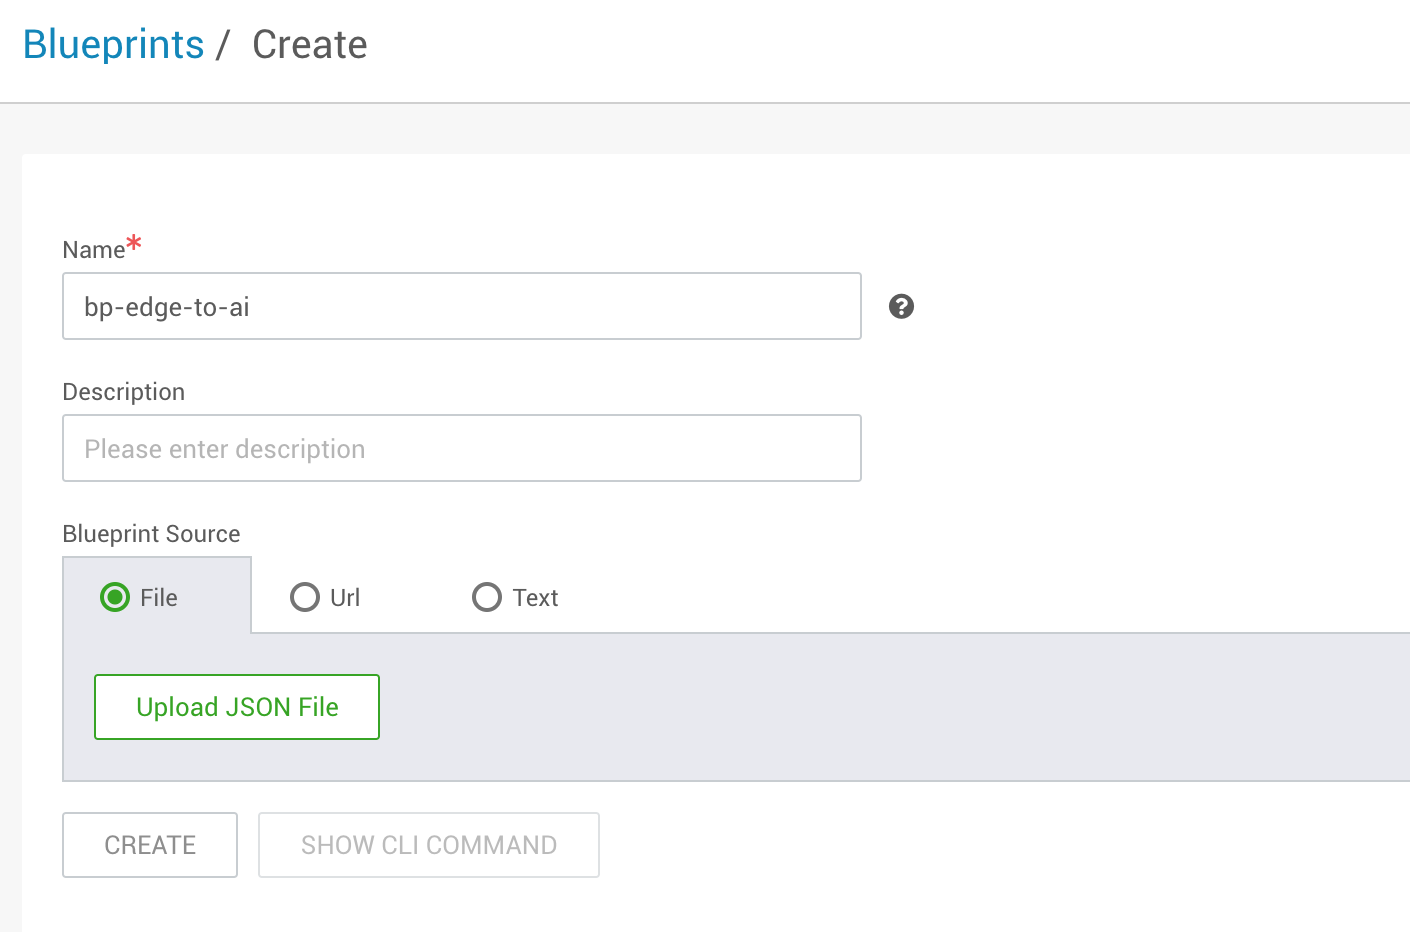
Task: Select the Url radio button
Action: (305, 596)
